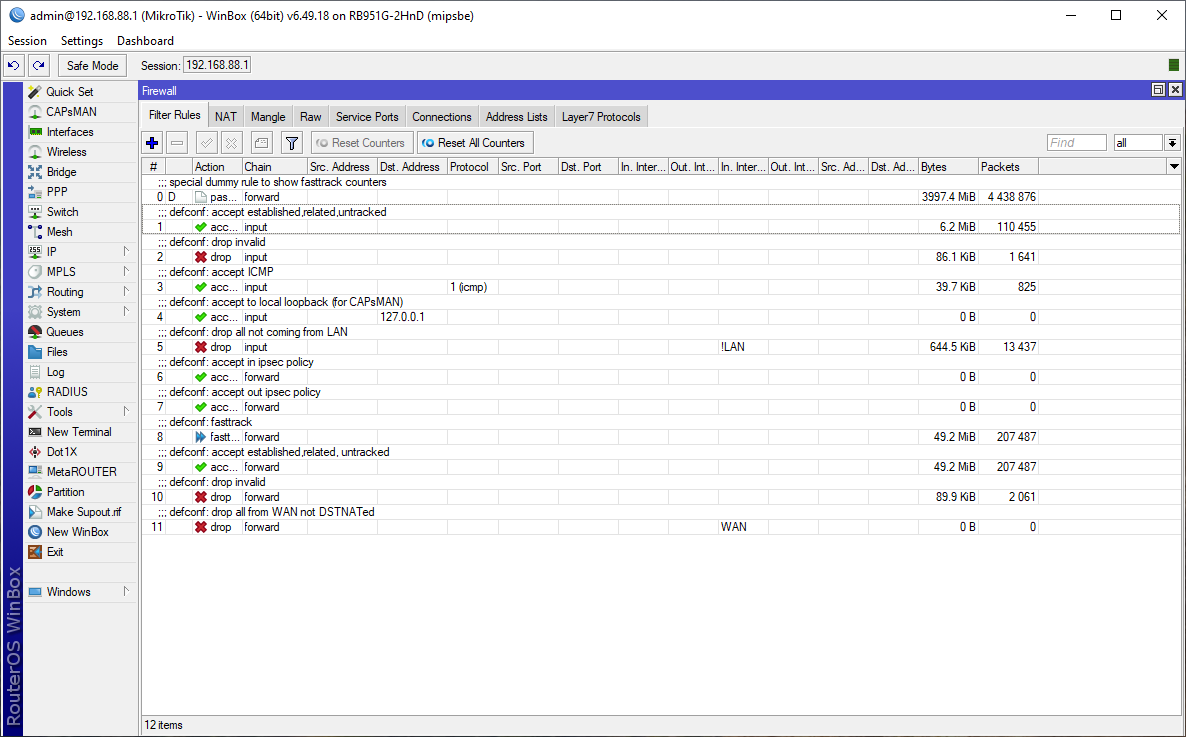Screen dimensions: 1186x737
Task: Toggle Safe Mode button
Action: click(x=92, y=66)
